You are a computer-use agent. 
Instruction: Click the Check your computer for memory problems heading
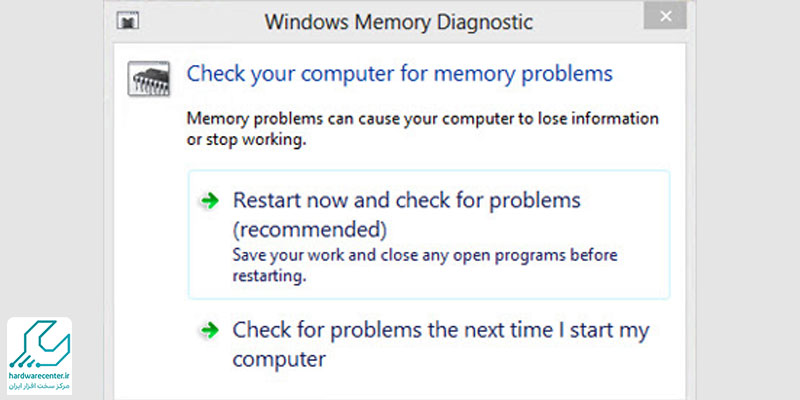pos(399,74)
